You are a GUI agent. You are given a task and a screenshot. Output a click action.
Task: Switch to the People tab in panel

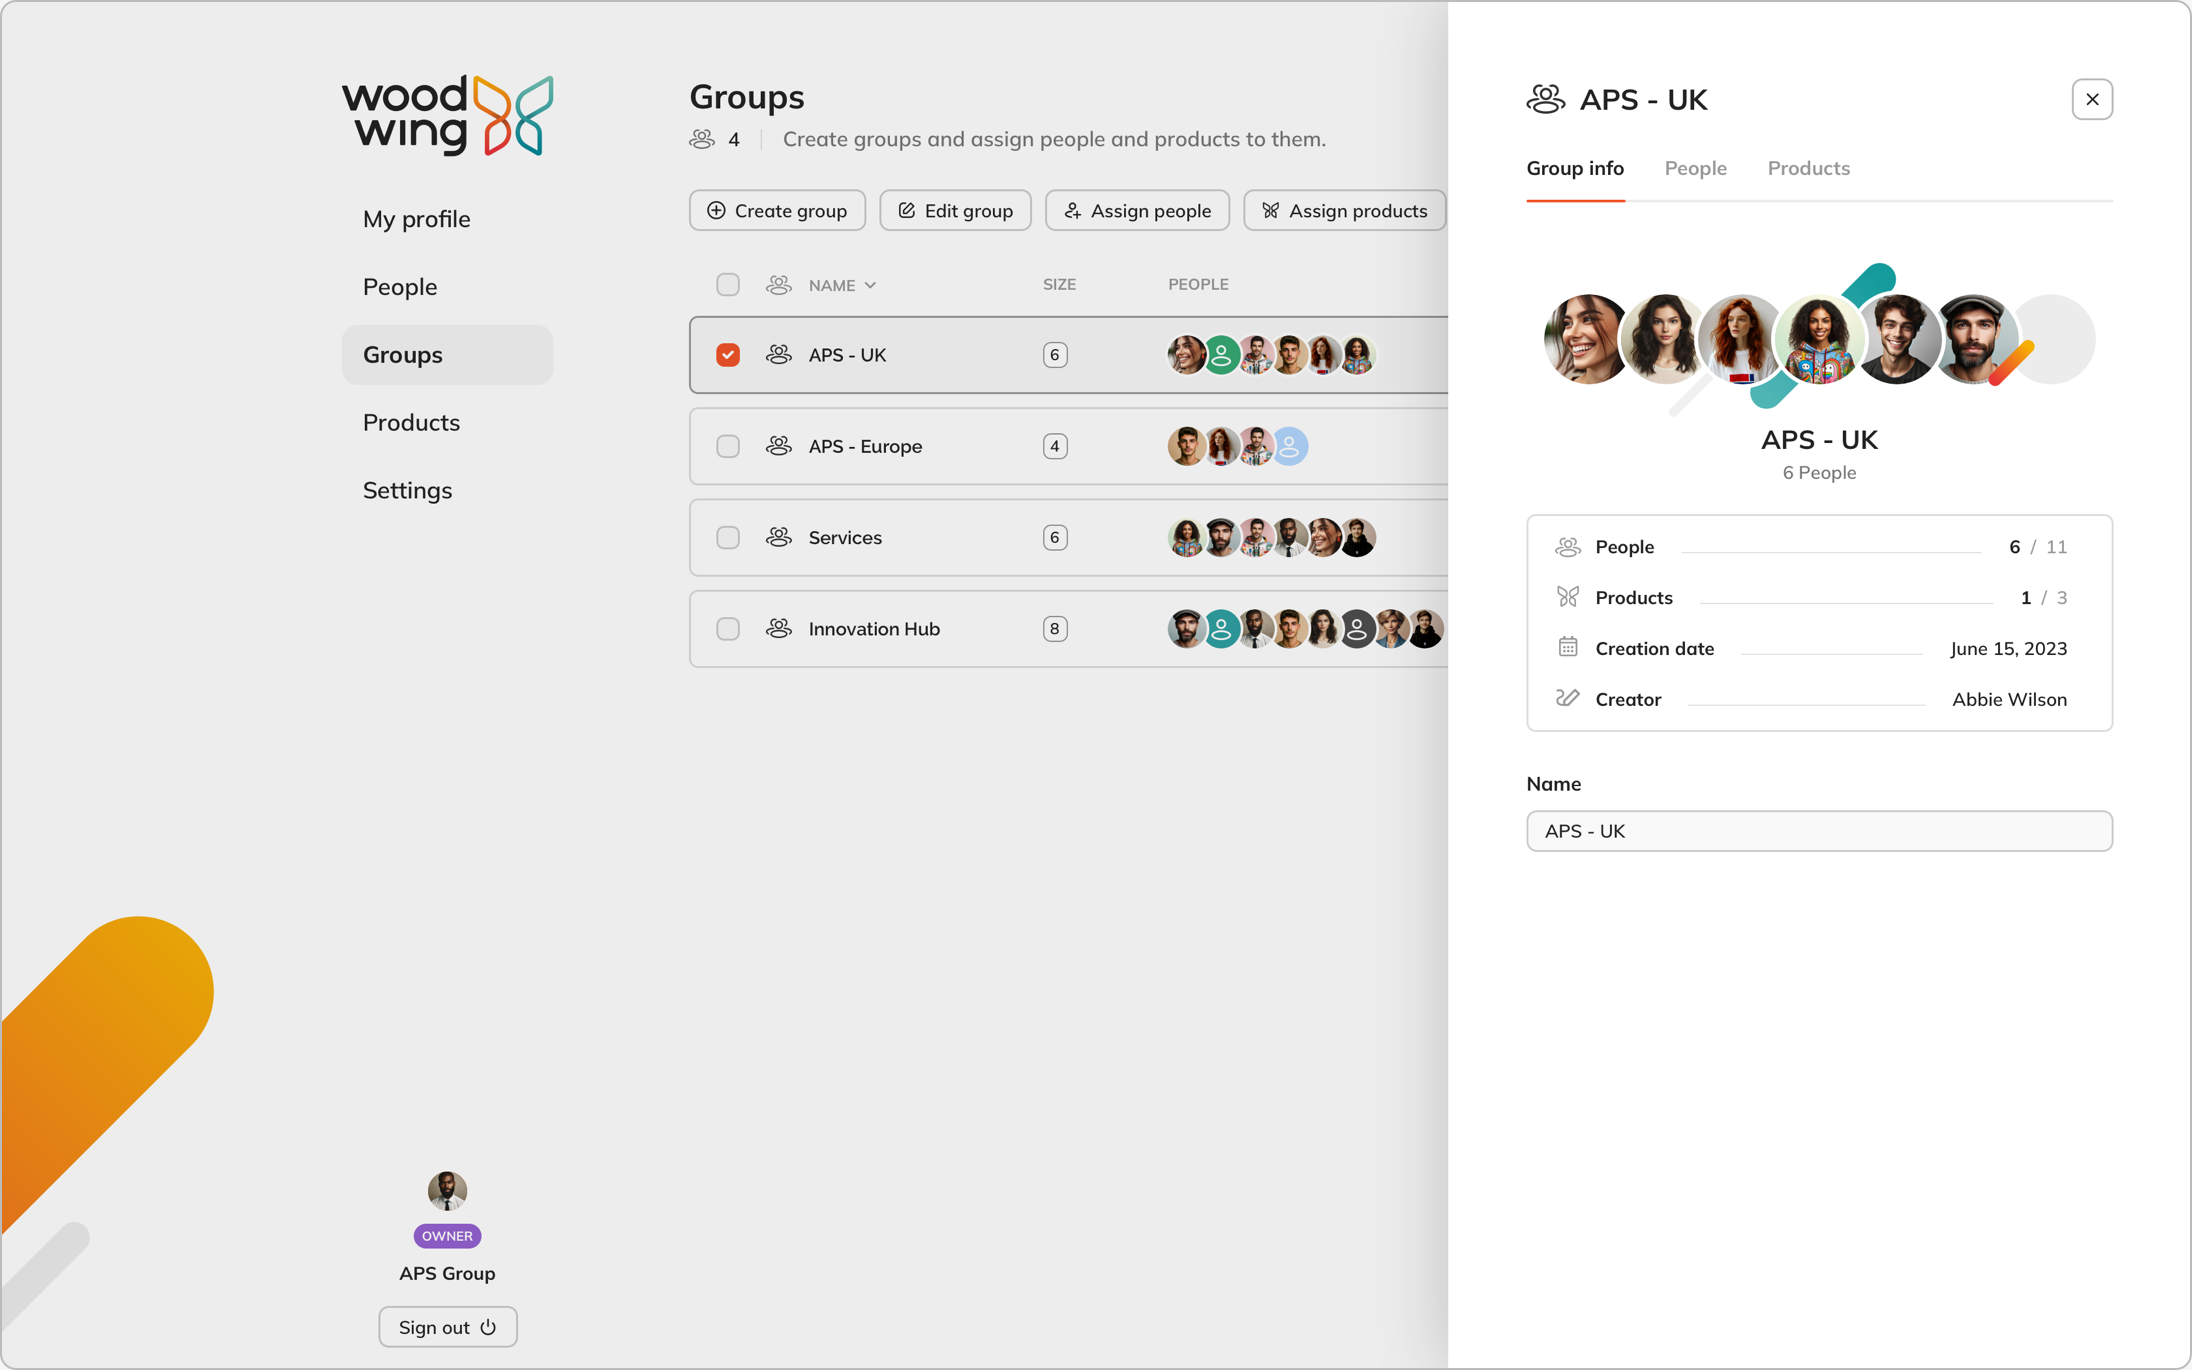(1695, 168)
